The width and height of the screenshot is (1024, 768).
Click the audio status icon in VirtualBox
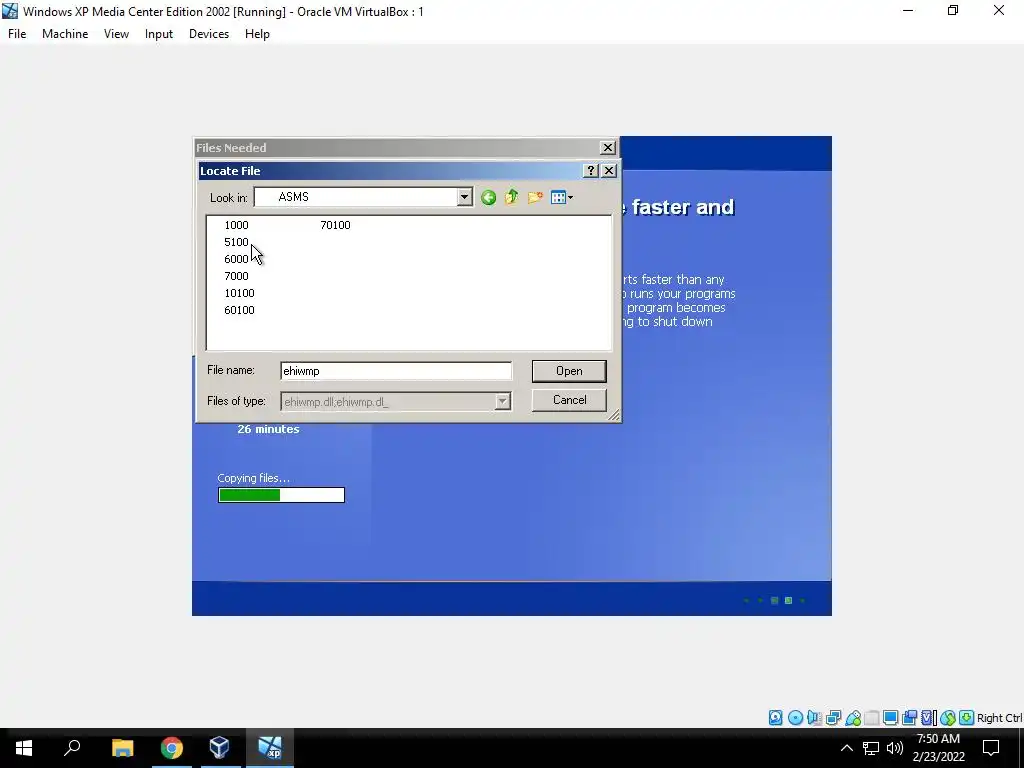[x=814, y=718]
